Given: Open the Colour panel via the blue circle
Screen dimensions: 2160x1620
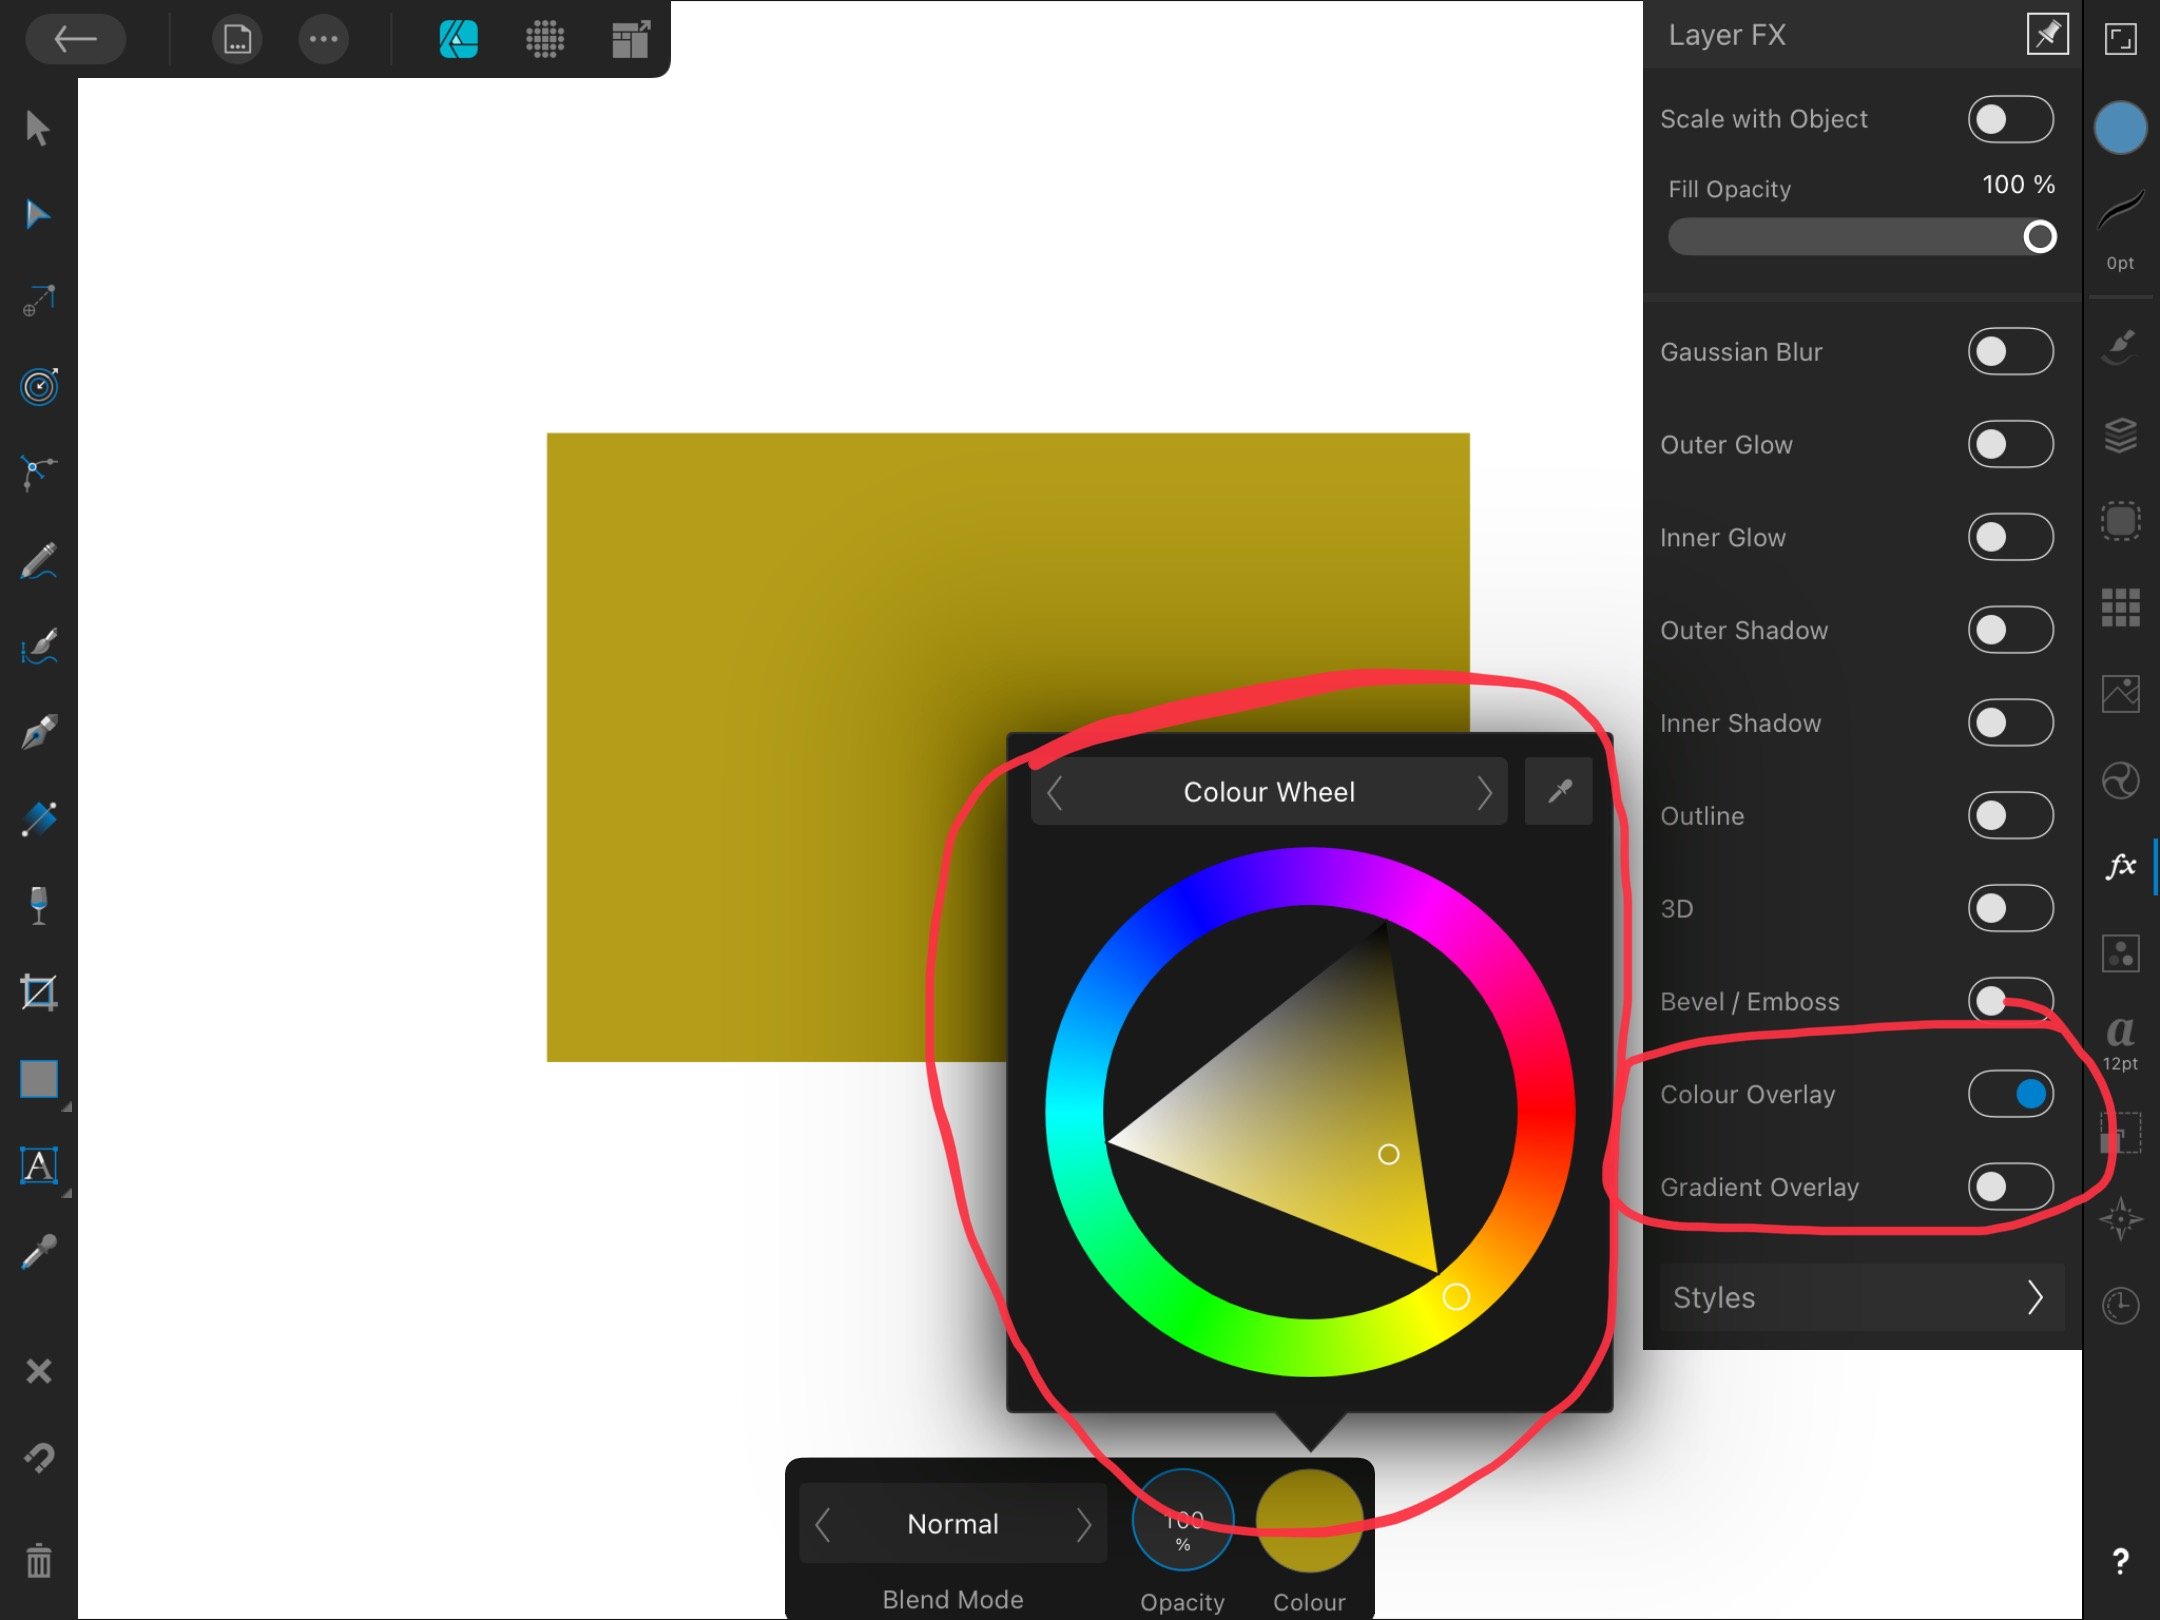Looking at the screenshot, I should coord(2122,127).
